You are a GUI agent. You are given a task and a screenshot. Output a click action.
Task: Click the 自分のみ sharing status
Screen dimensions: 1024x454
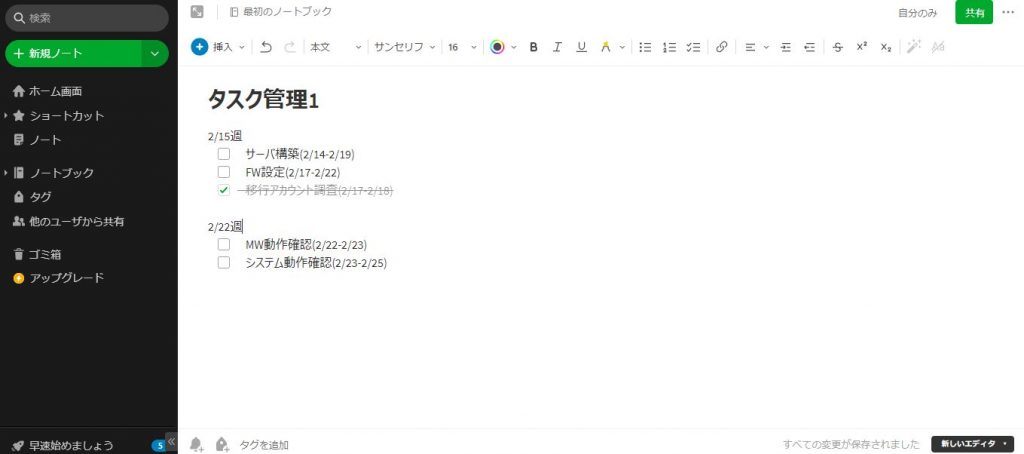tap(918, 12)
